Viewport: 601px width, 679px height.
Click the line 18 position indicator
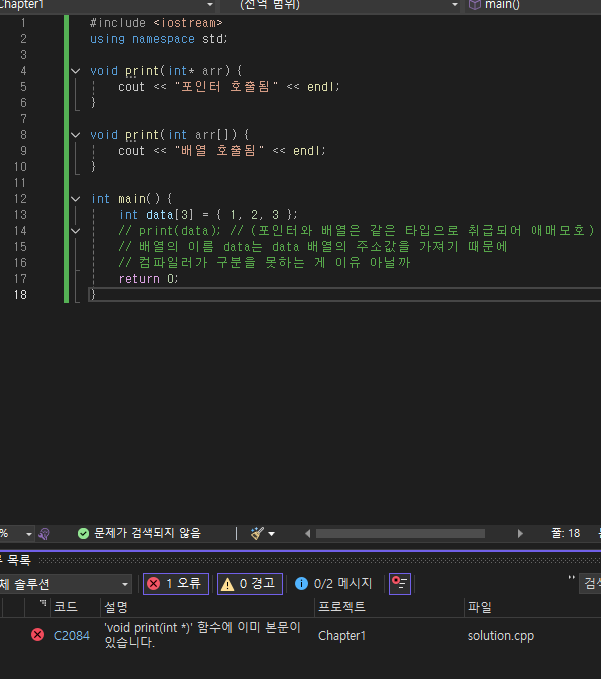click(565, 534)
